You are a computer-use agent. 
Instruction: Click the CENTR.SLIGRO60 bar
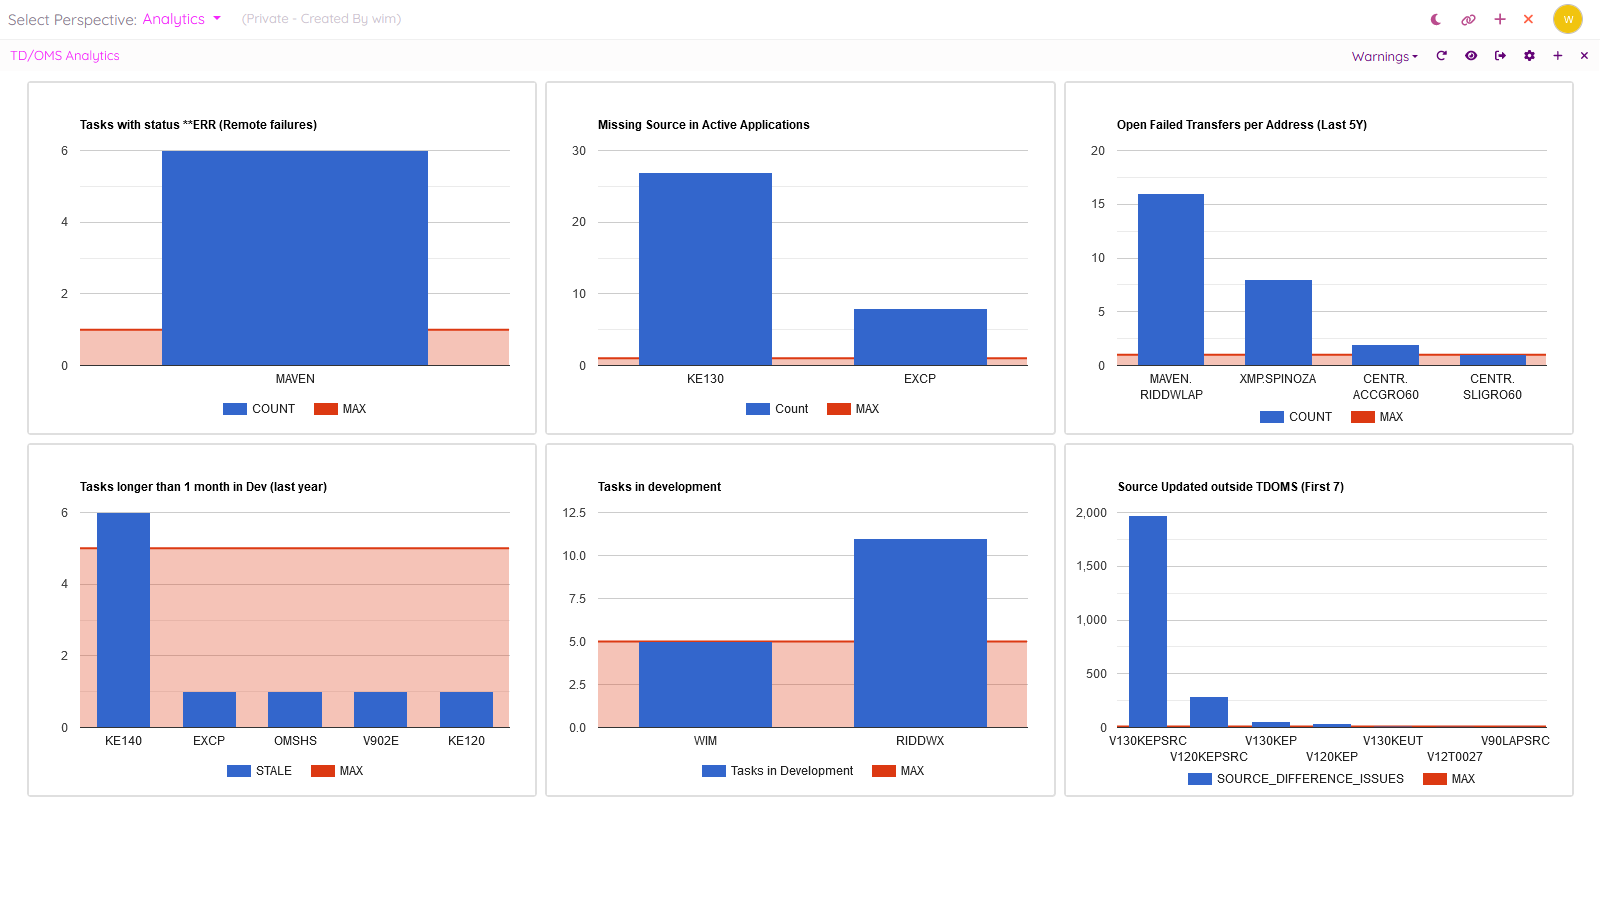click(x=1493, y=360)
